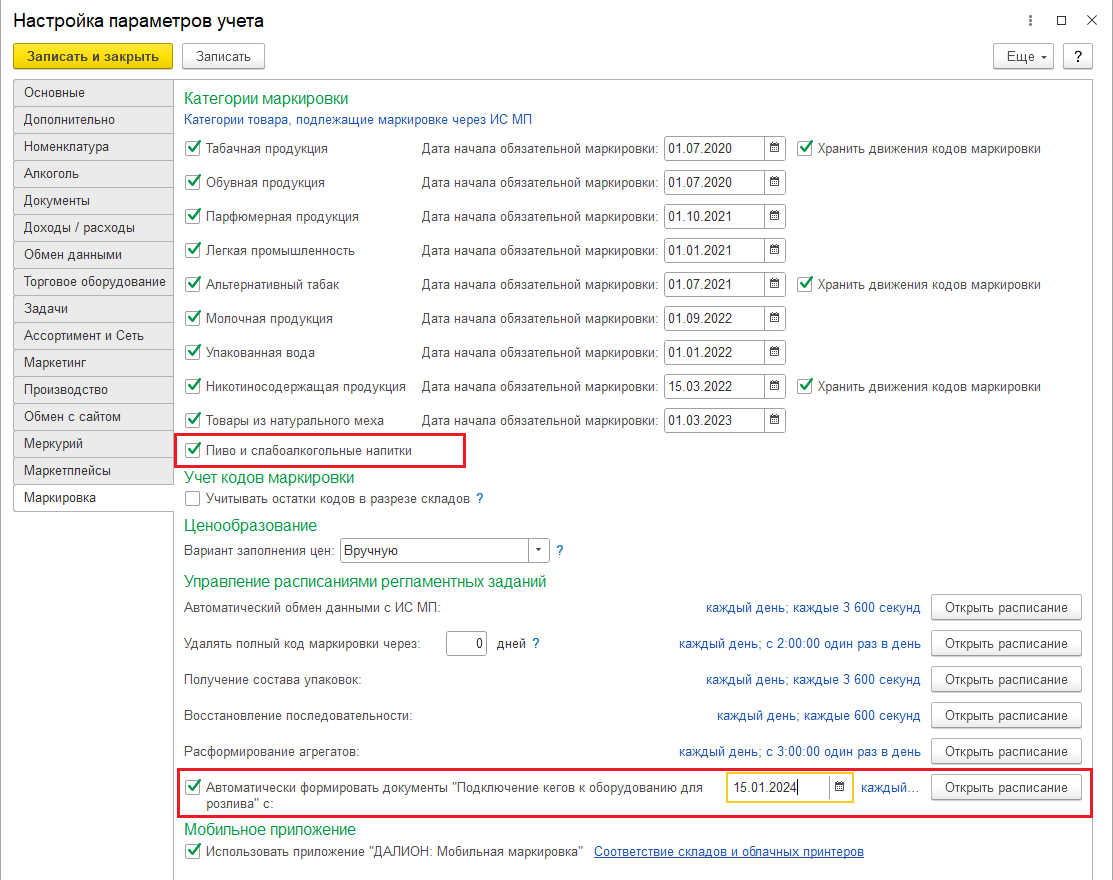Viewport: 1113px width, 880px height.
Task: Uncheck Товары из натурального меха category
Action: tap(192, 421)
